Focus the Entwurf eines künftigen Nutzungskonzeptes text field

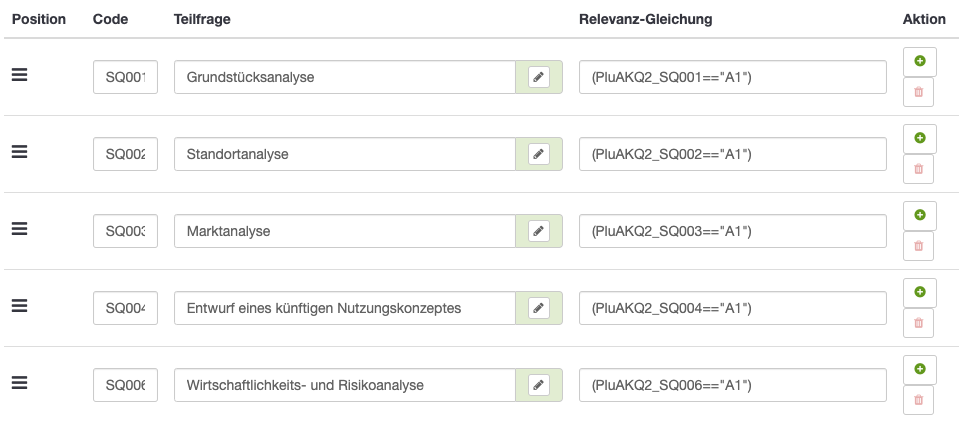[x=344, y=308]
